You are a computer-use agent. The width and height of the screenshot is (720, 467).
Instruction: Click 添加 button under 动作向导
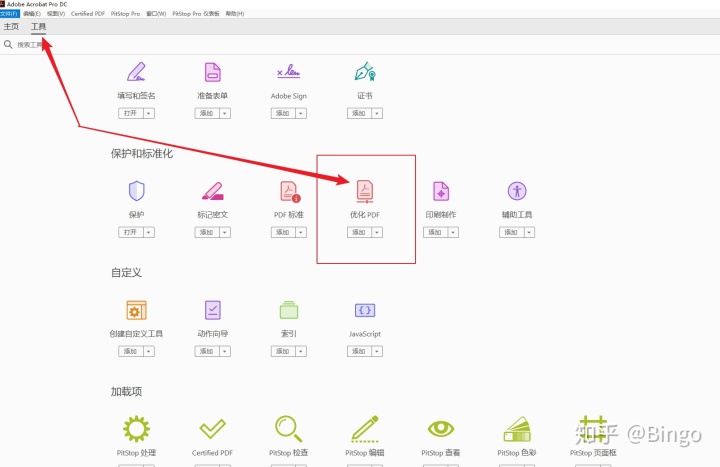click(207, 351)
